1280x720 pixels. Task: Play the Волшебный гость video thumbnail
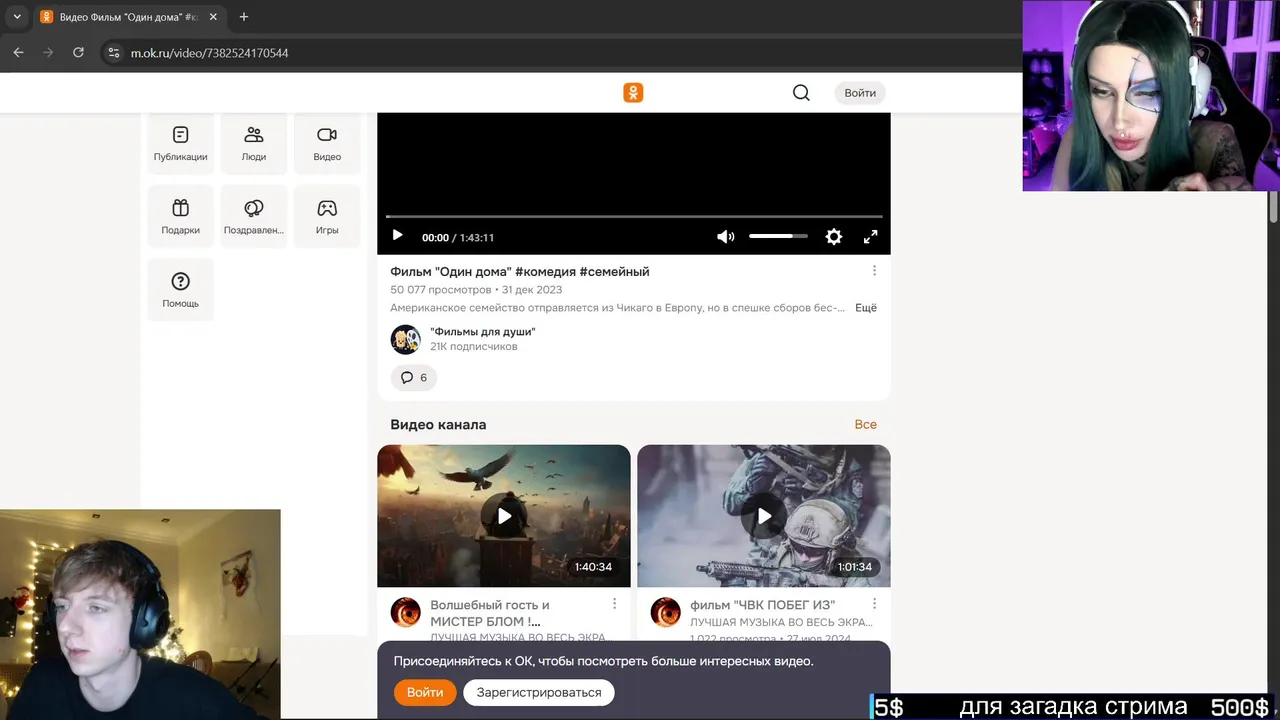coord(504,516)
